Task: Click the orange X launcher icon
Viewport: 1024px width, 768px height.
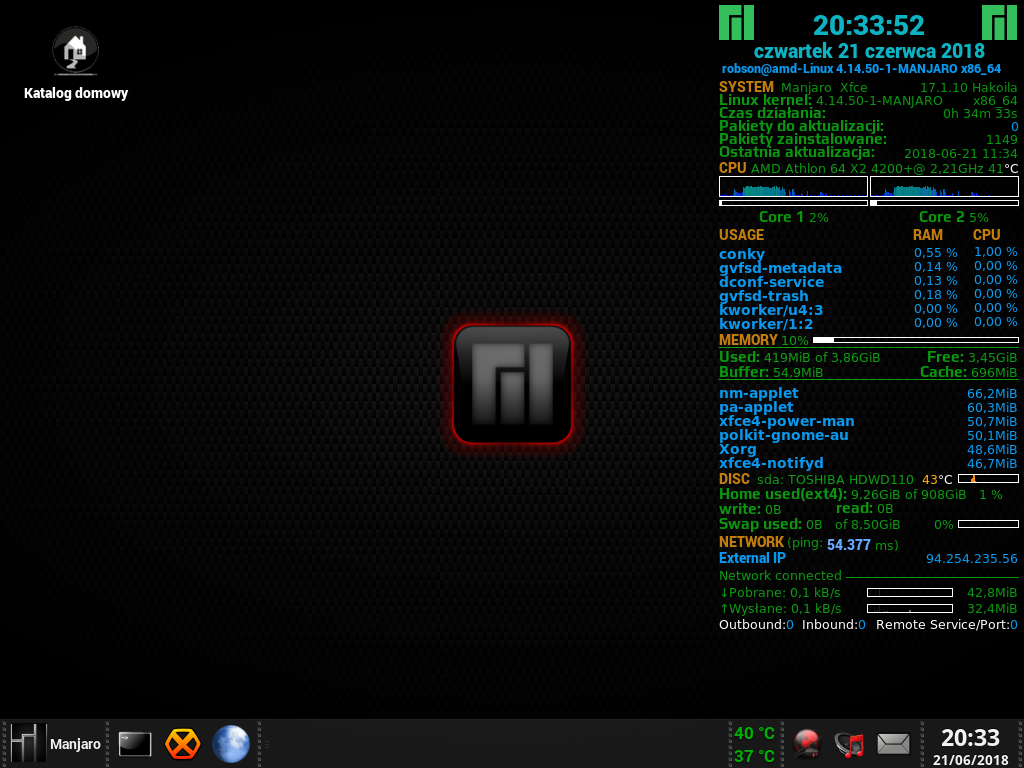Action: [182, 744]
